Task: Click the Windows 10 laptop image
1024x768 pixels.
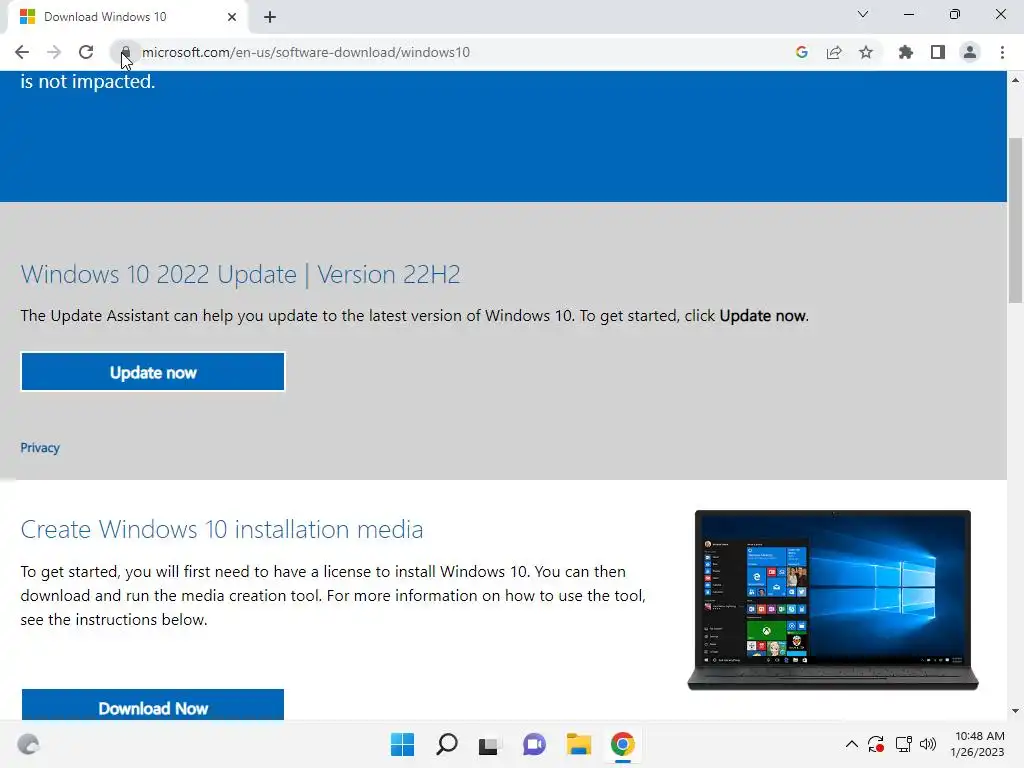Action: point(833,600)
